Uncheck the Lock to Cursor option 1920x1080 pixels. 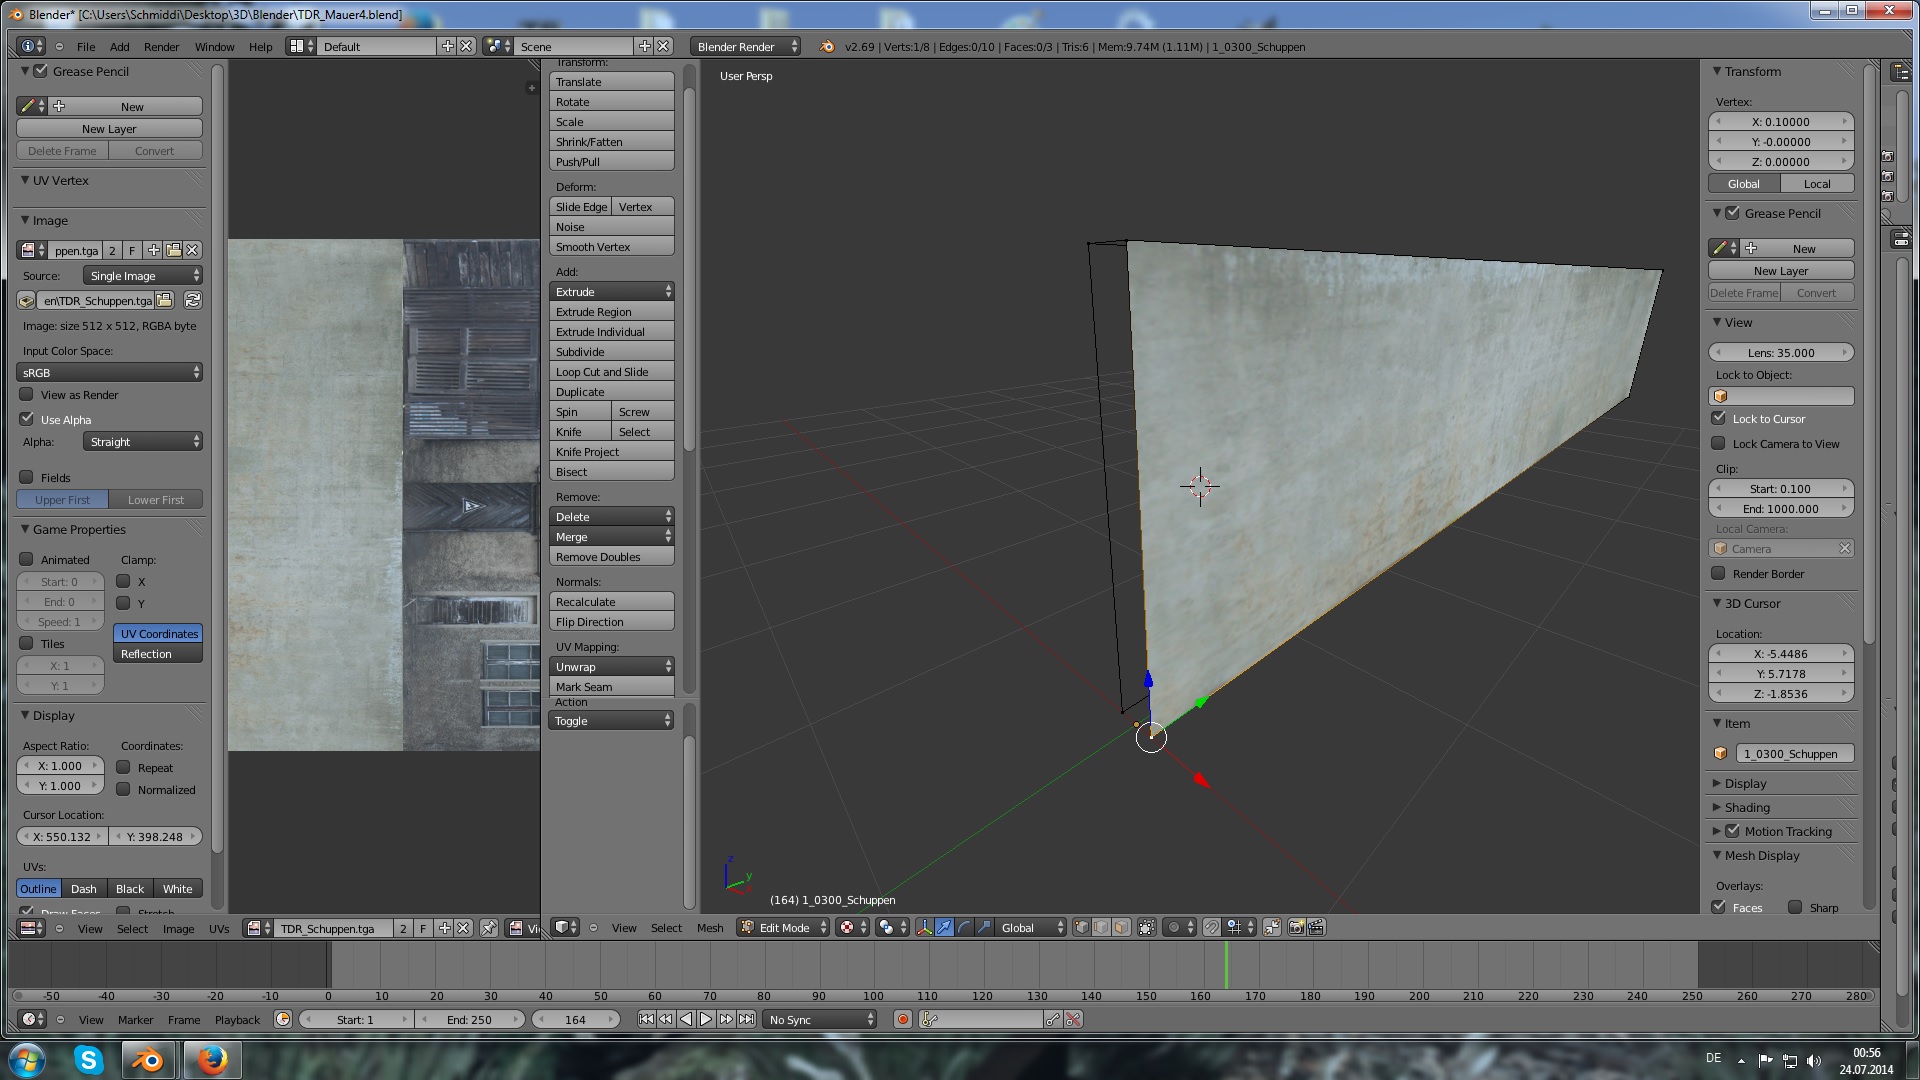[1718, 418]
